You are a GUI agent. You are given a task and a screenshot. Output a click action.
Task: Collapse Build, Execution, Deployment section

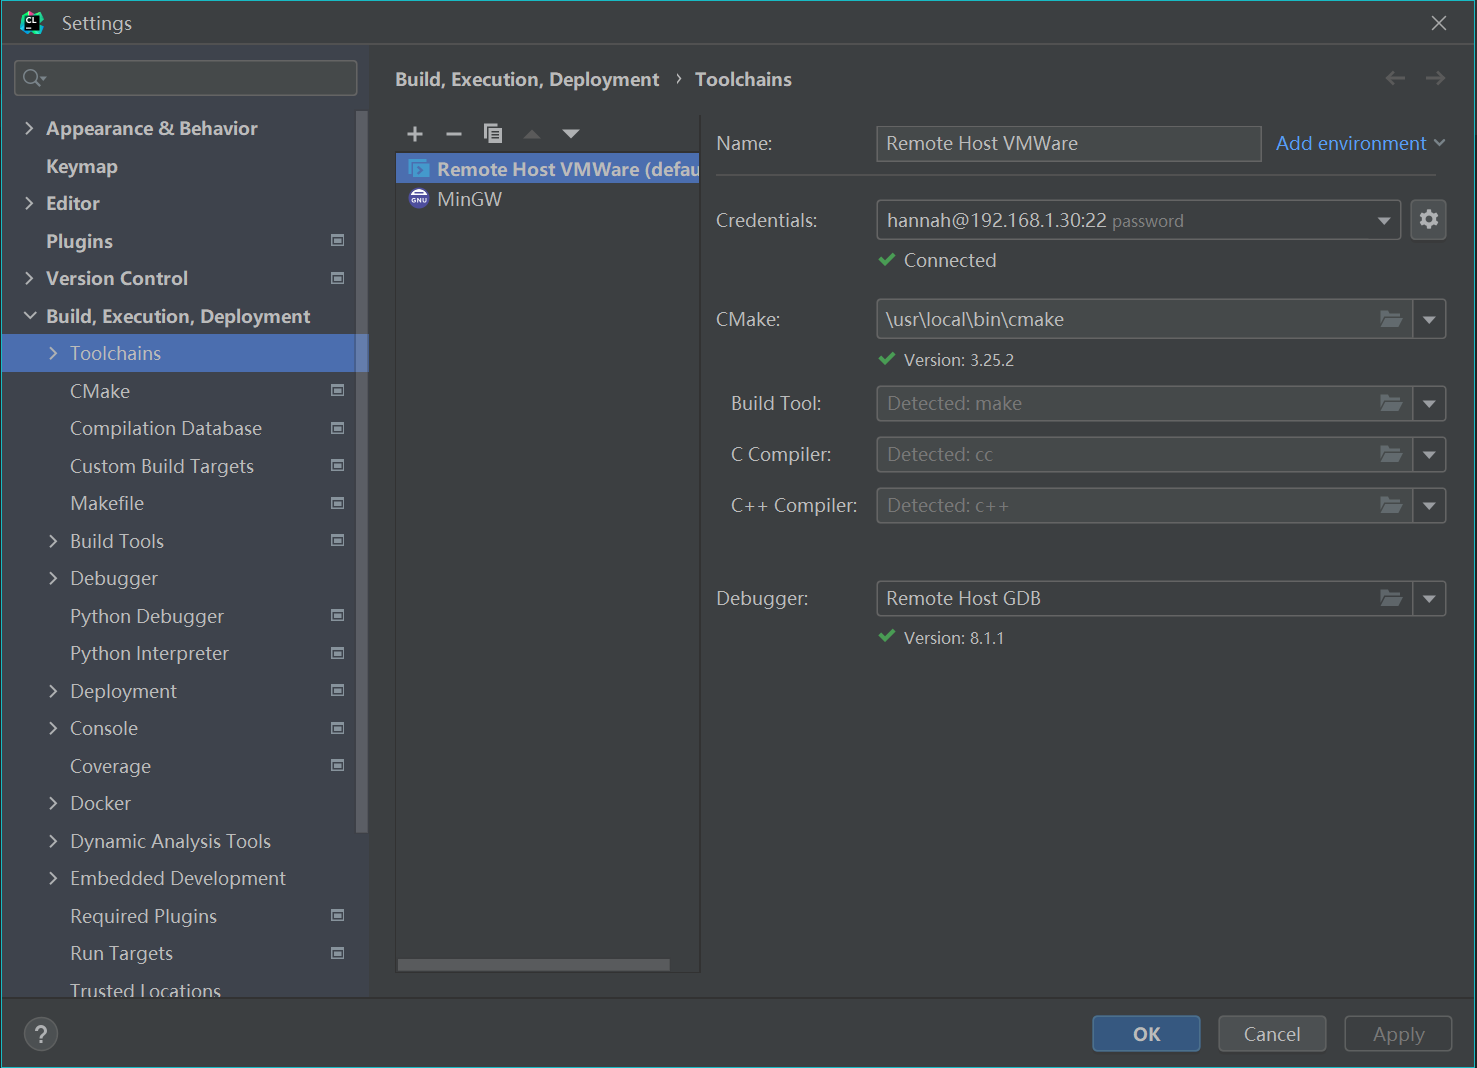29,316
